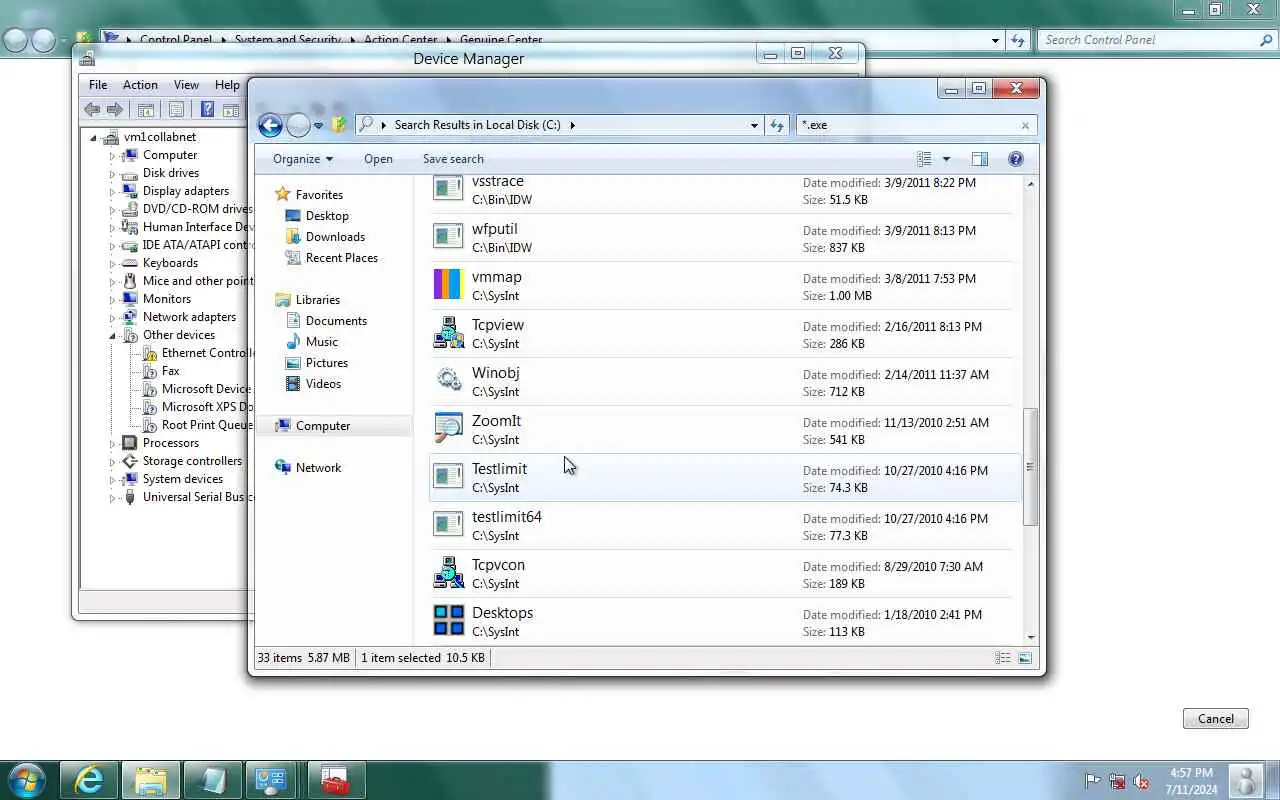Switch to details view in status bar
The image size is (1280, 800).
point(1002,658)
